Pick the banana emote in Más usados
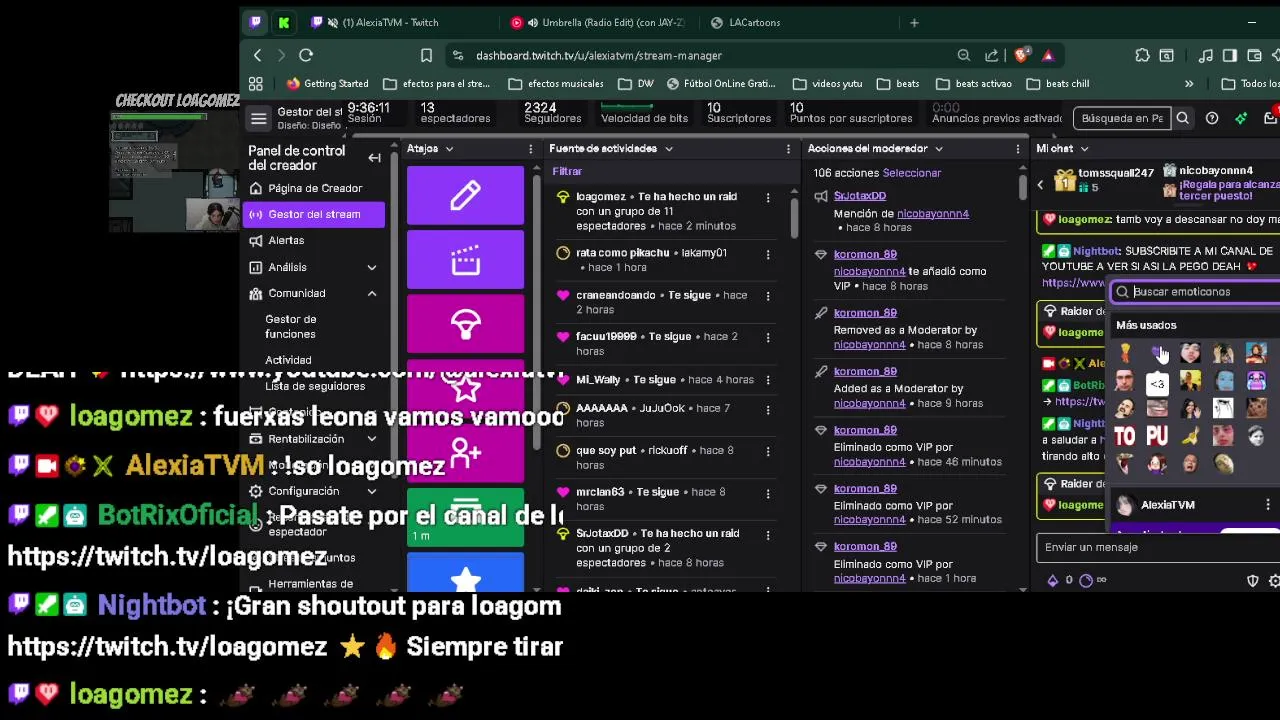 click(x=1190, y=436)
